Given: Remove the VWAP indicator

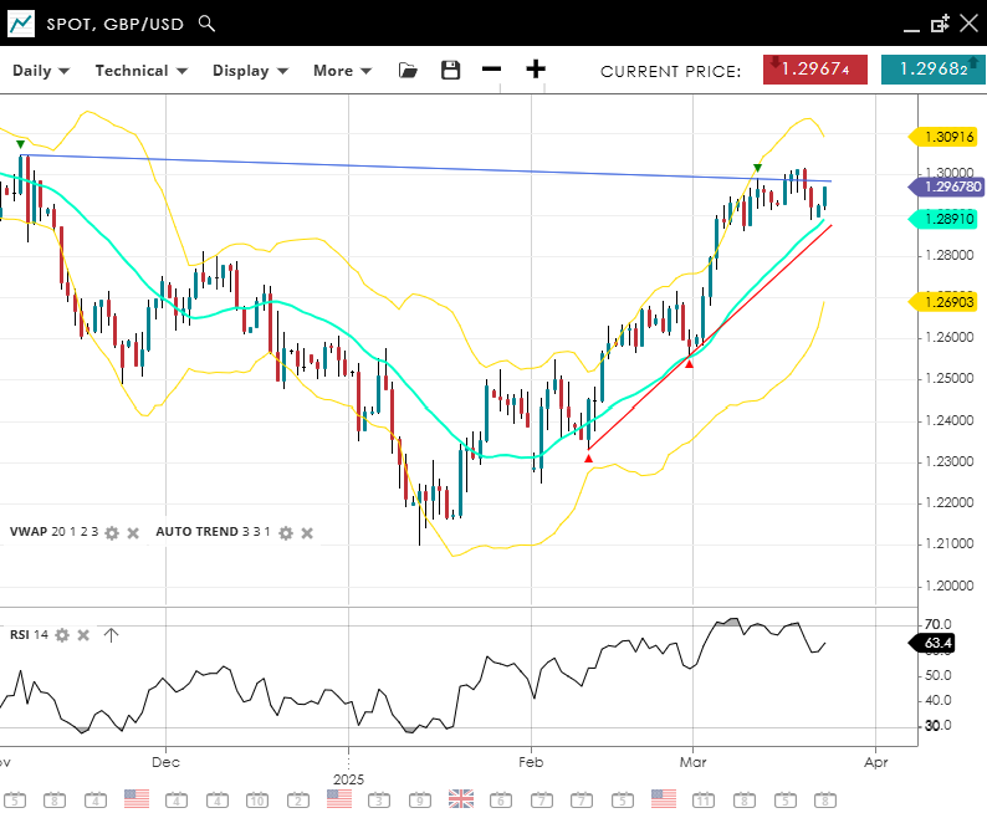Looking at the screenshot, I should tap(133, 533).
